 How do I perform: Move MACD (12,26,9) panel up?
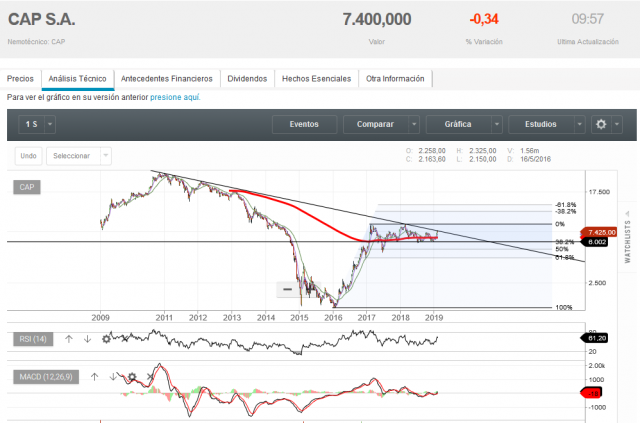(x=95, y=377)
